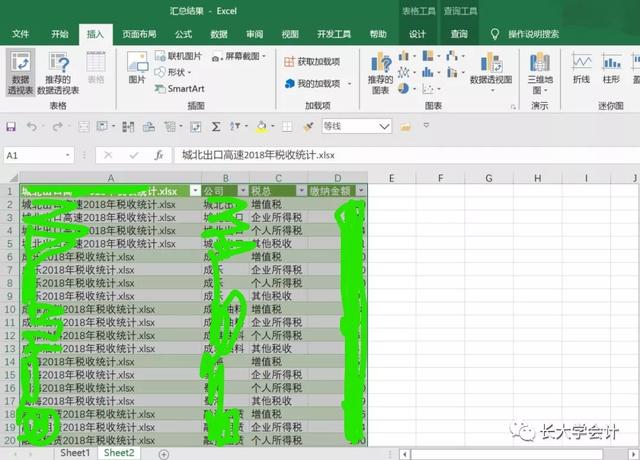Click the Name Box showing A1
The height and width of the screenshot is (460, 640).
tap(34, 156)
